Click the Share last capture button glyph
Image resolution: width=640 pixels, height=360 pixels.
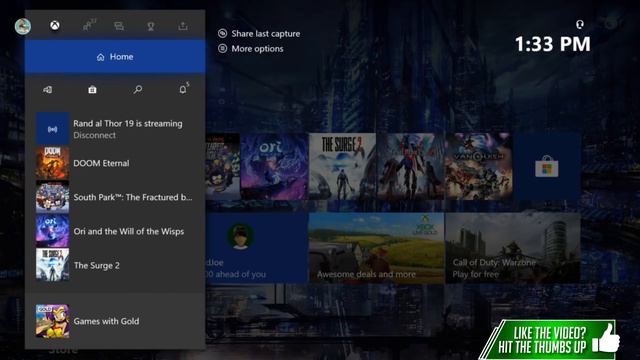222,33
